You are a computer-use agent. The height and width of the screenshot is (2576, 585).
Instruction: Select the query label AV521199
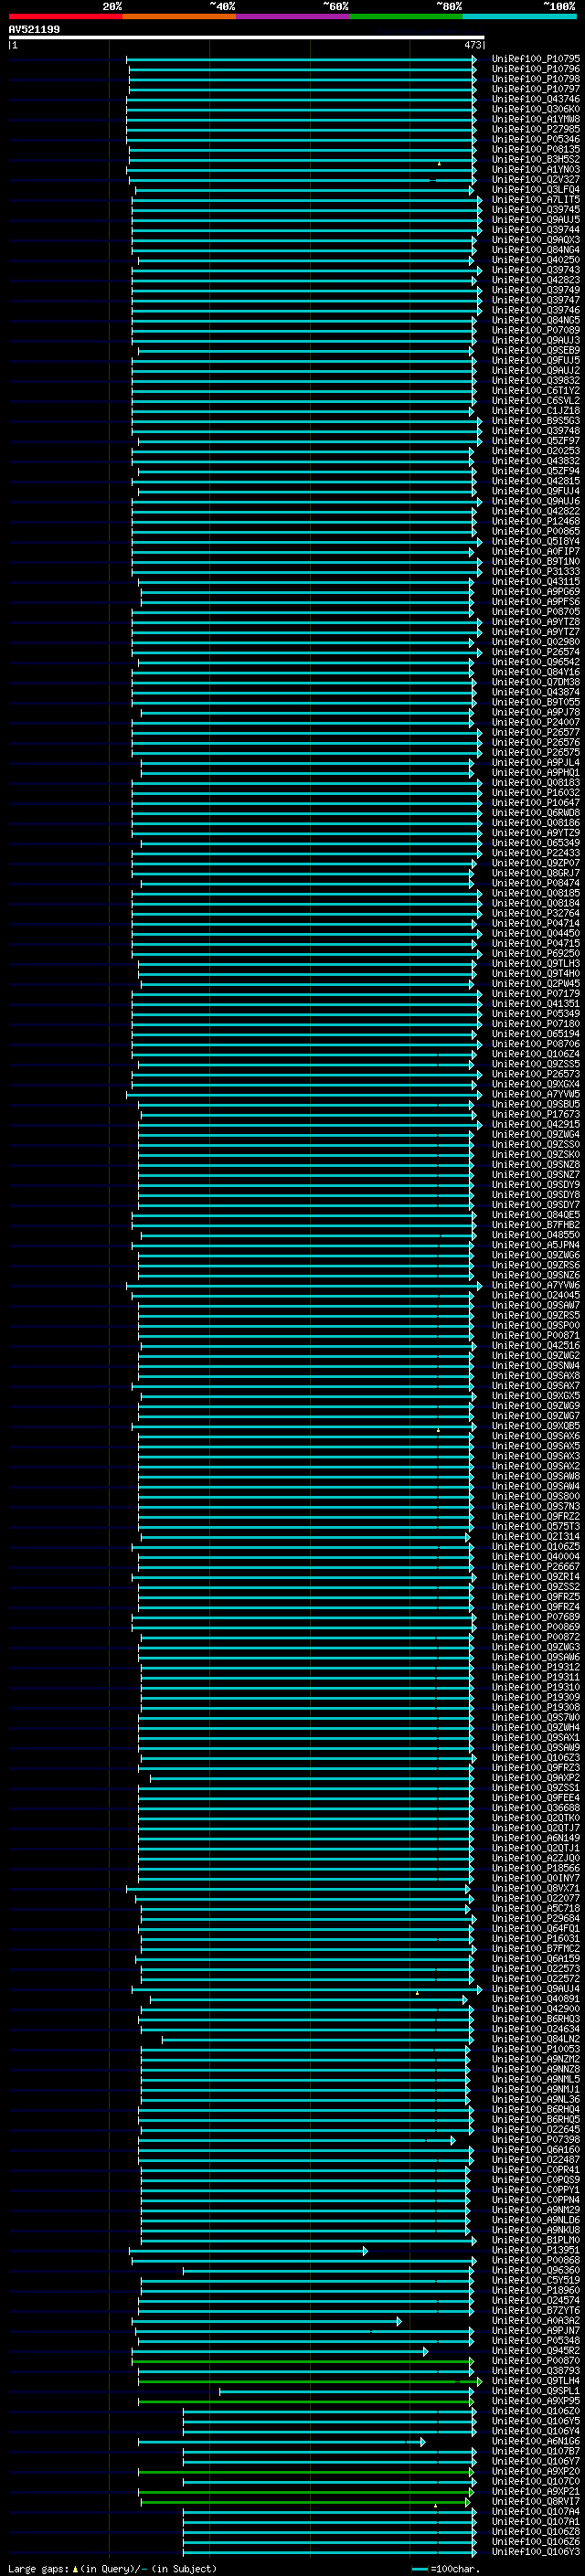pyautogui.click(x=34, y=30)
